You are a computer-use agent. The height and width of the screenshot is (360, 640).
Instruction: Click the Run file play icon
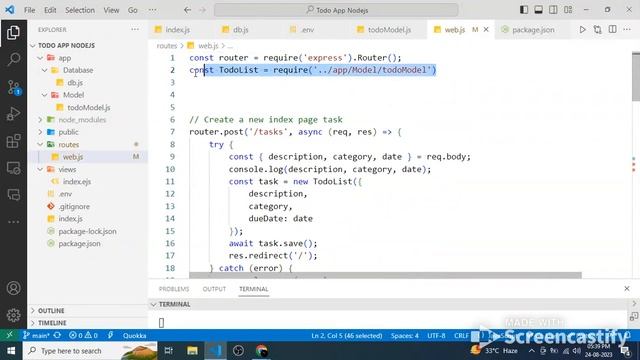point(582,29)
